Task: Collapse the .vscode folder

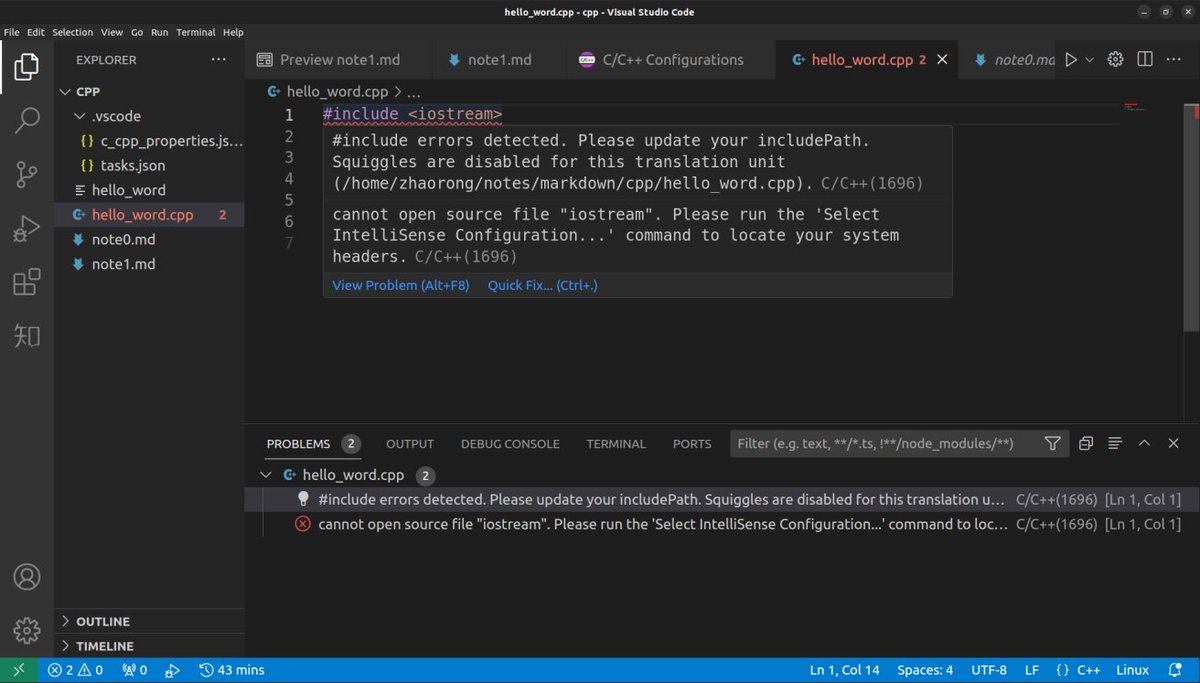Action: pos(149,116)
